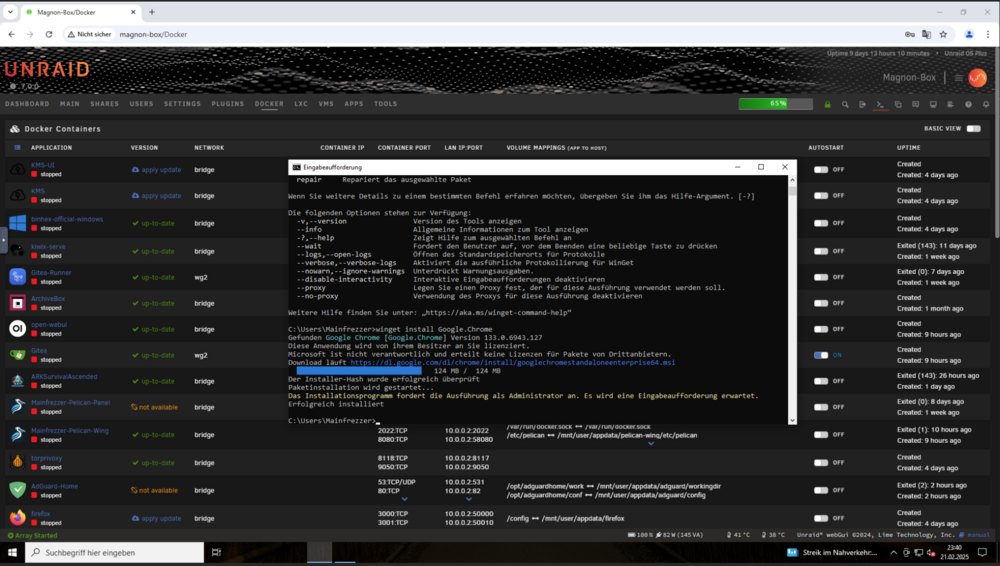Expand AdGuard-Home container ports chevron
This screenshot has width=1000, height=566.
pyautogui.click(x=404, y=499)
